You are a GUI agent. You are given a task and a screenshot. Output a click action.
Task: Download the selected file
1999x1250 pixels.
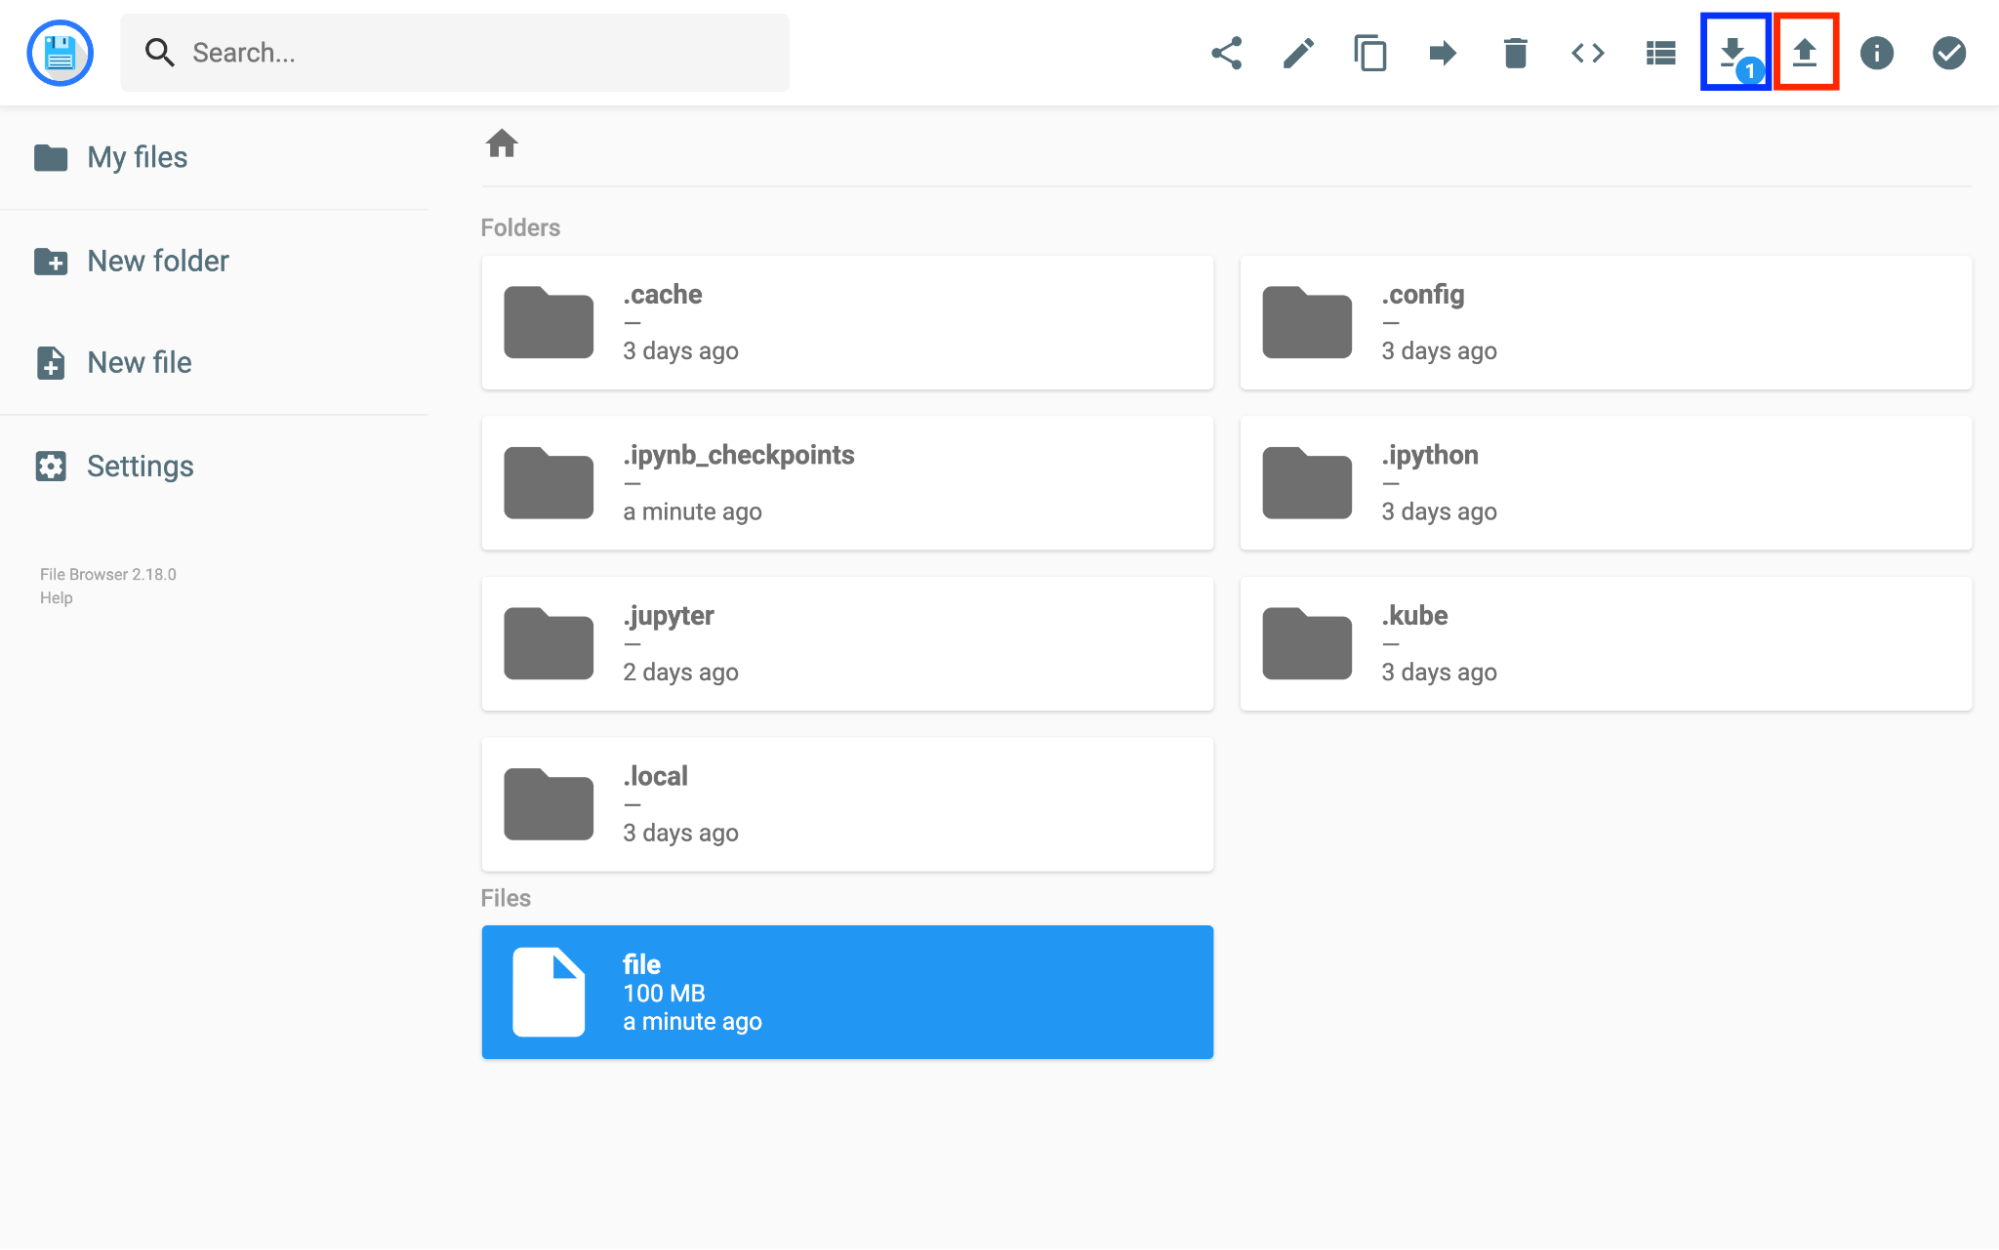(1735, 53)
